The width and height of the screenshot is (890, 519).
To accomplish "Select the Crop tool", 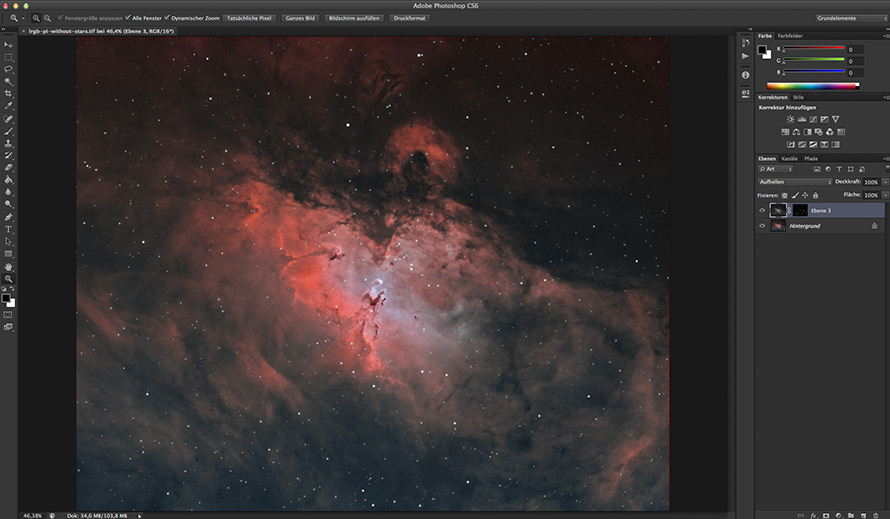I will click(9, 94).
